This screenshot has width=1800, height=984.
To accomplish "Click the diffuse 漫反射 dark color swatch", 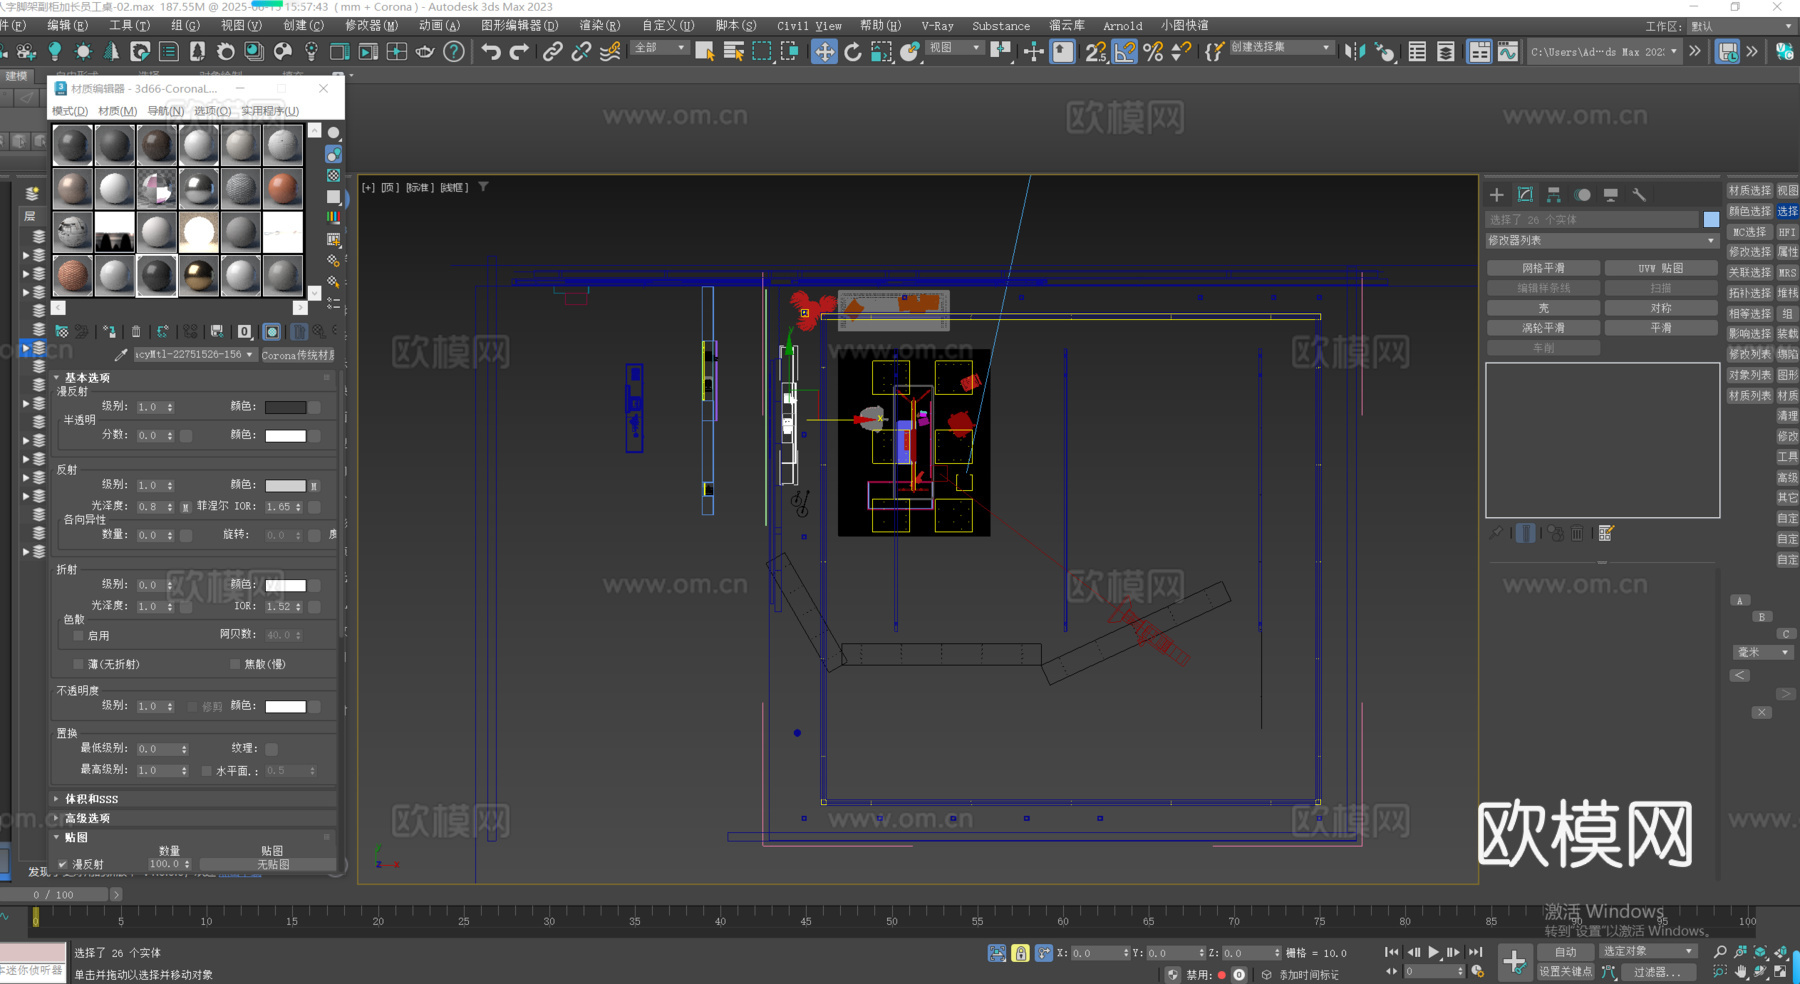I will tap(285, 407).
